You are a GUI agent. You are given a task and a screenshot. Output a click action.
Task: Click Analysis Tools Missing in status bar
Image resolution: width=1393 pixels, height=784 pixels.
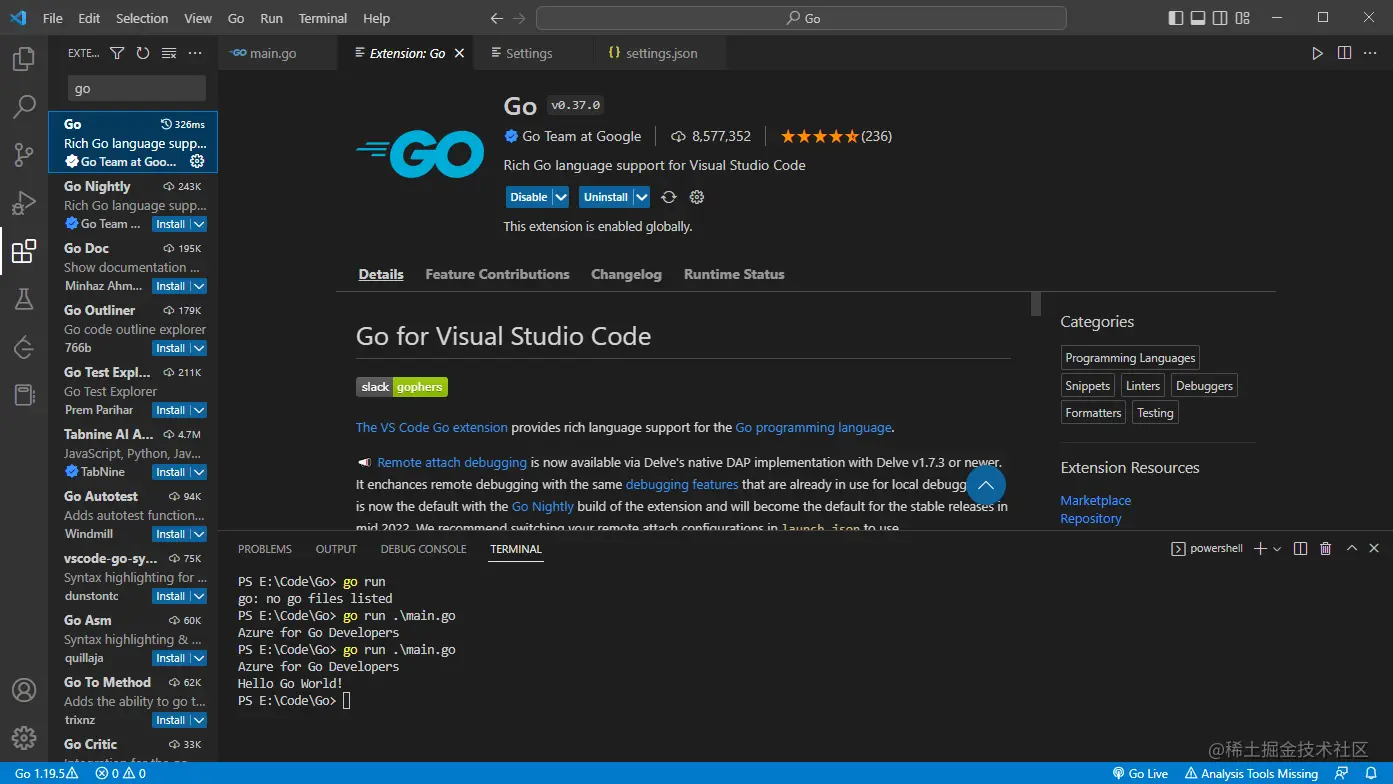coord(1251,773)
